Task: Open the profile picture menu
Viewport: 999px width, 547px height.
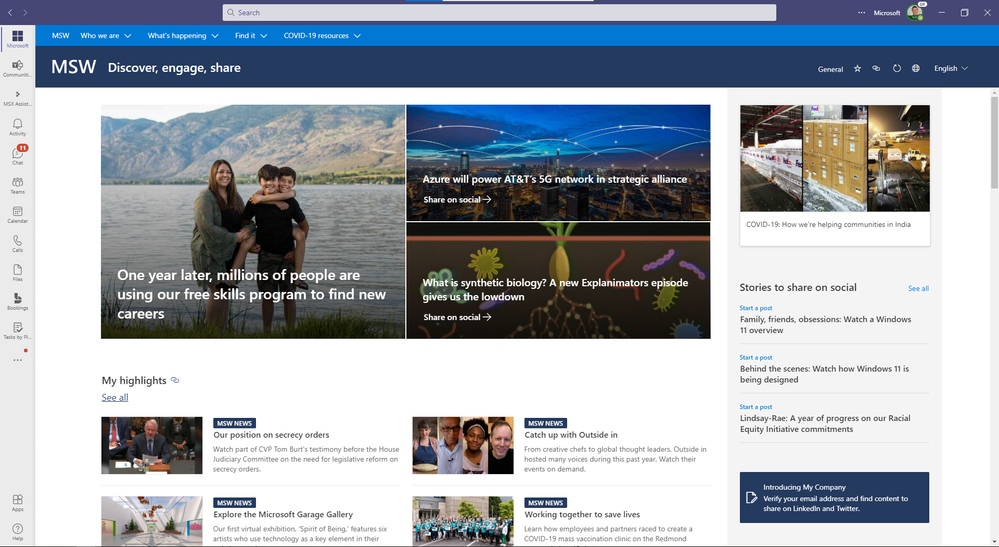Action: [x=915, y=12]
